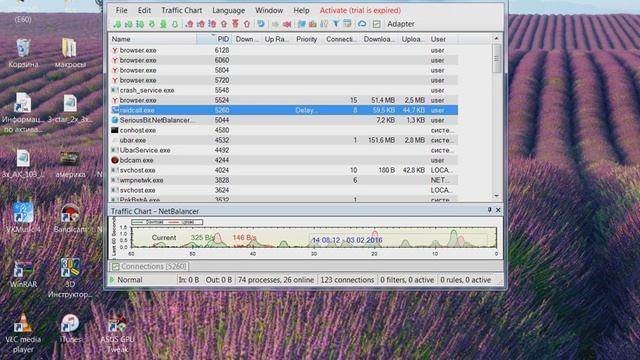Click the Adapter toolbar button

pos(401,24)
